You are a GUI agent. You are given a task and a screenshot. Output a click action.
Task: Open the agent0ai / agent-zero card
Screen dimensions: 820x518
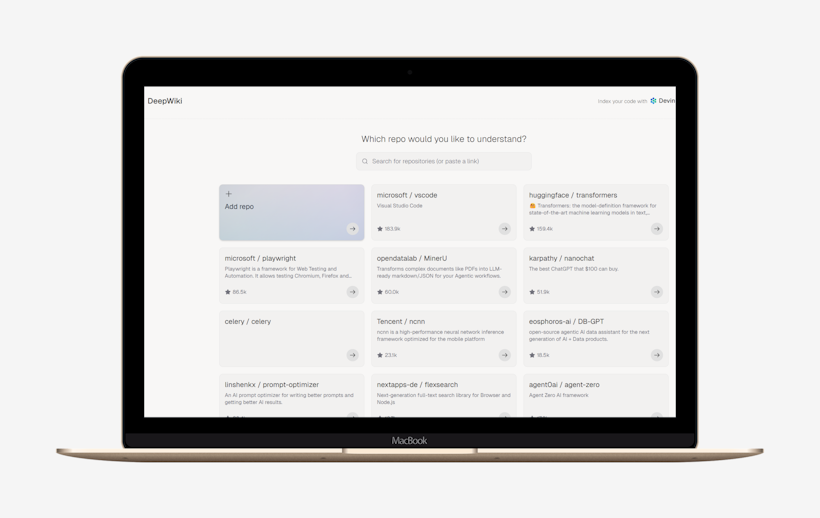click(596, 395)
